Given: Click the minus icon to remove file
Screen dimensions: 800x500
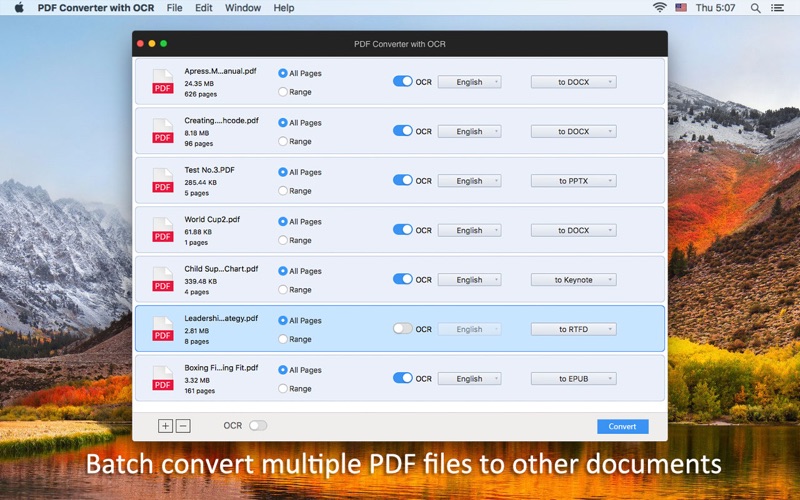Looking at the screenshot, I should (x=183, y=426).
